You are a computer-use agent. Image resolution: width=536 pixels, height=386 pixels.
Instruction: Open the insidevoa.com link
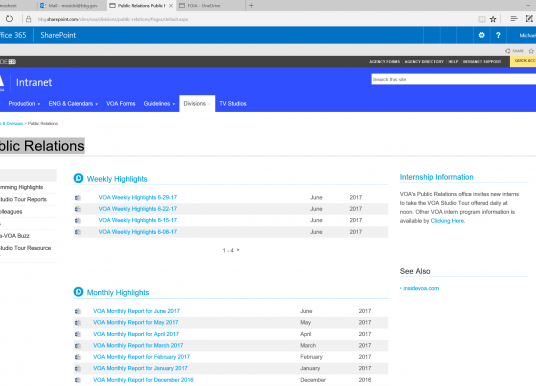coord(421,288)
